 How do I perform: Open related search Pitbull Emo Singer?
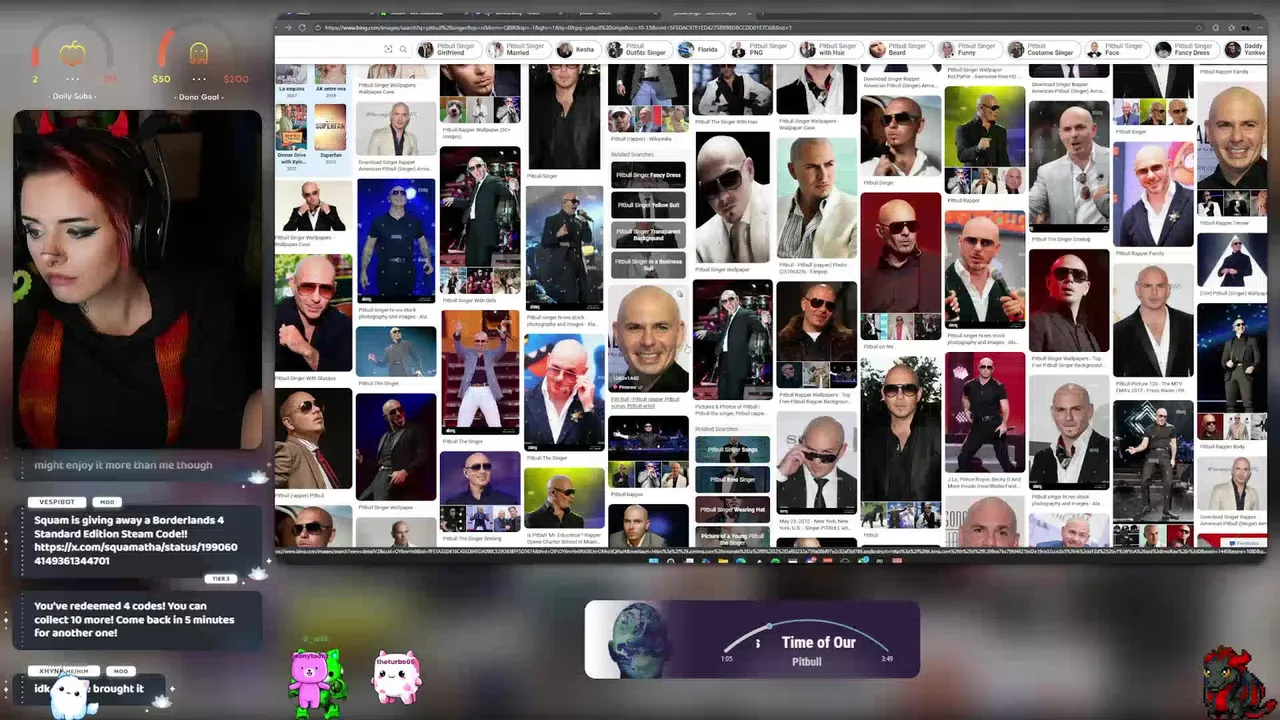click(x=733, y=480)
